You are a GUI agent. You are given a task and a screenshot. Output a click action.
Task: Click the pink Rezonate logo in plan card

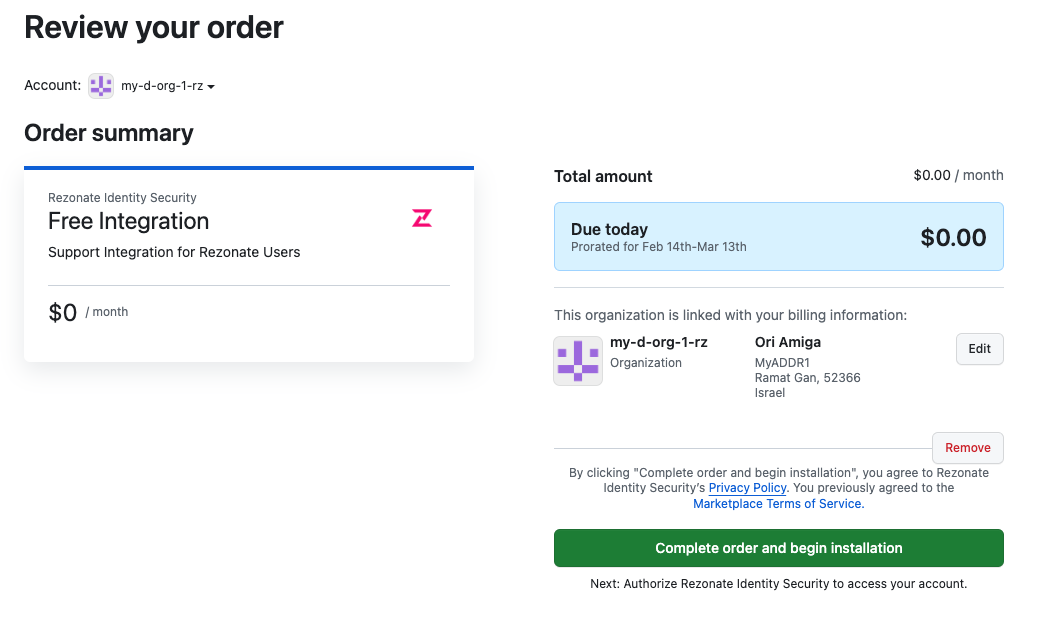pos(422,218)
